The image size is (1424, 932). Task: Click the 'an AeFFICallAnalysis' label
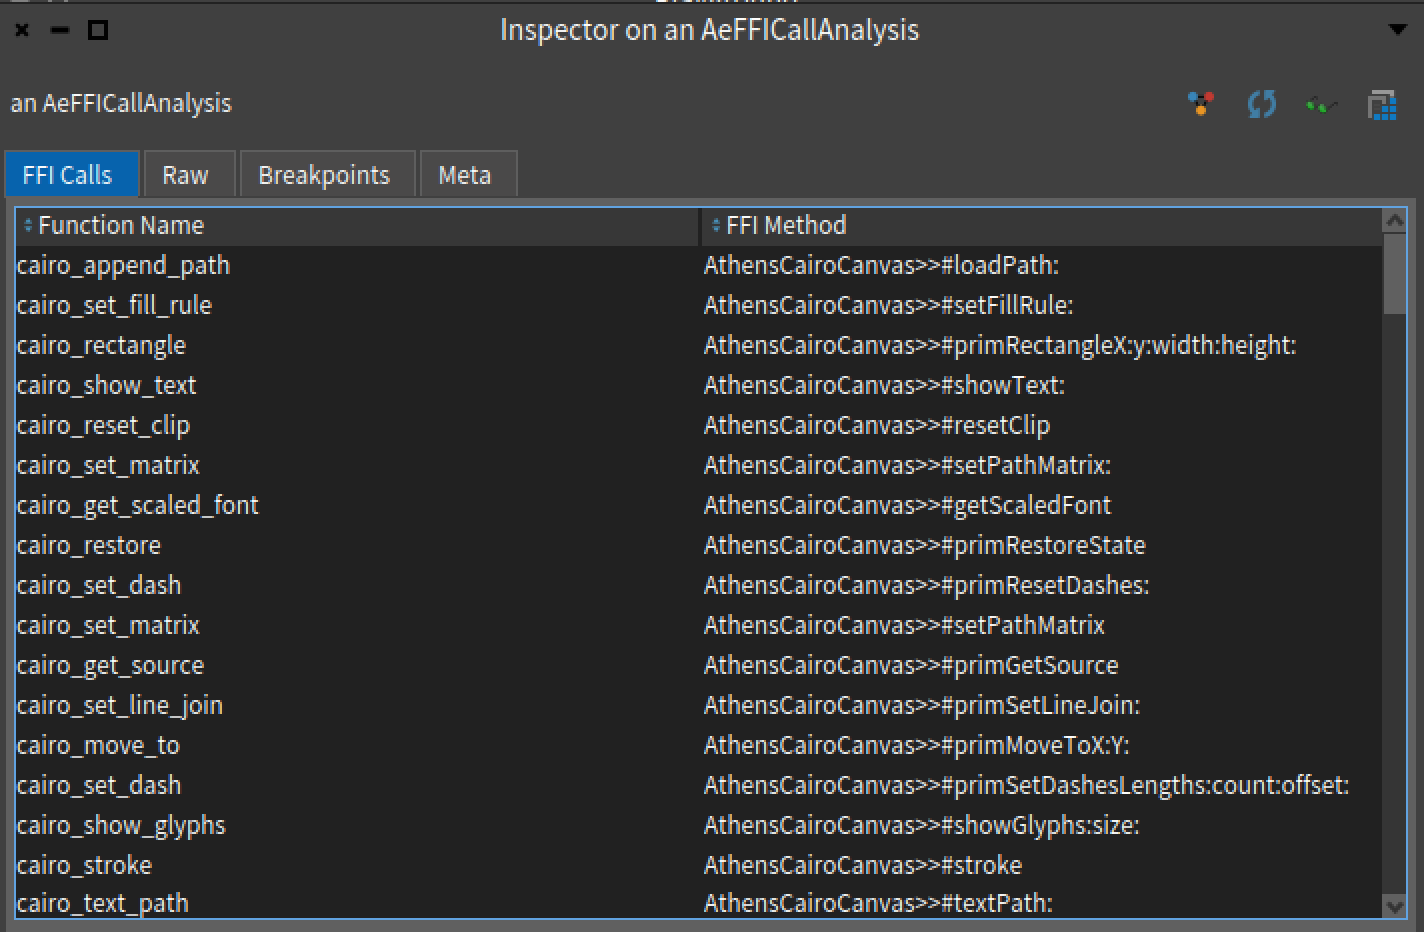[x=120, y=103]
